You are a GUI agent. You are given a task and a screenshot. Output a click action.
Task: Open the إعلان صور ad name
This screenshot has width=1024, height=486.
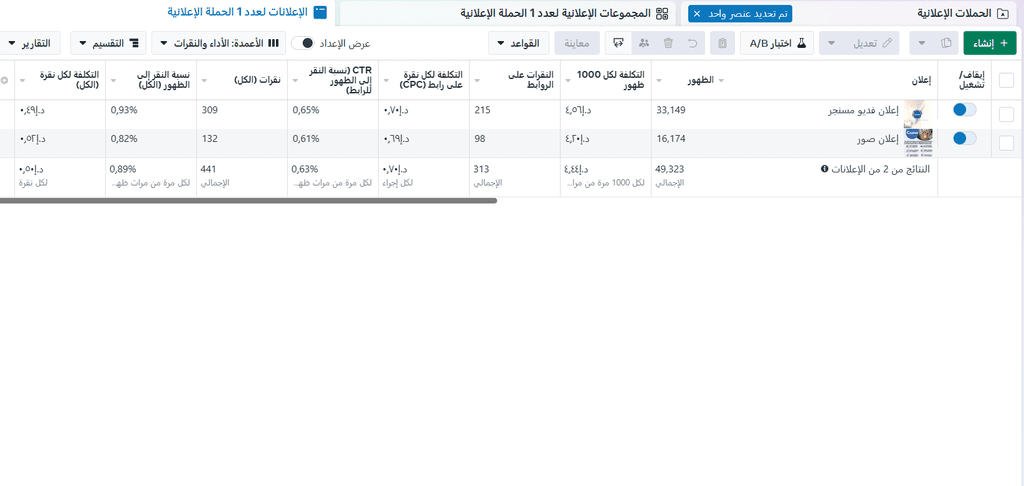point(878,139)
